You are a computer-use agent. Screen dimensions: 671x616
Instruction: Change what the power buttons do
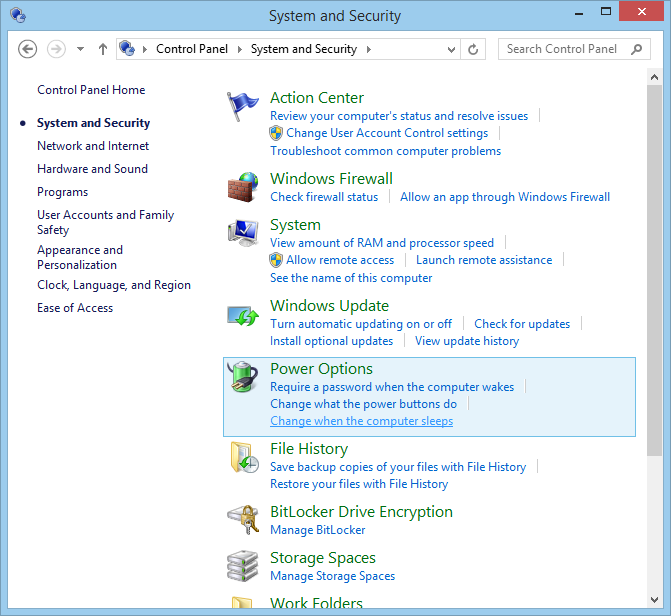tap(363, 404)
